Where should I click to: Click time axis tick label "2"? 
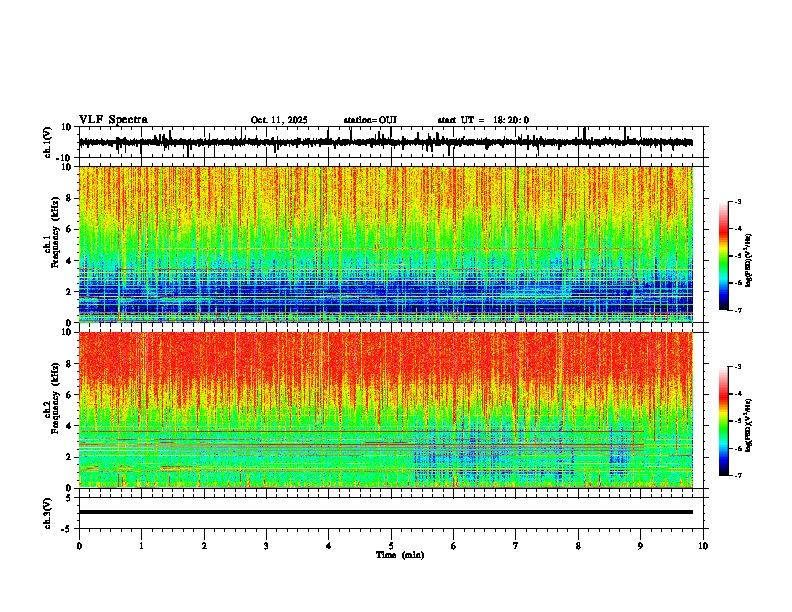[204, 546]
